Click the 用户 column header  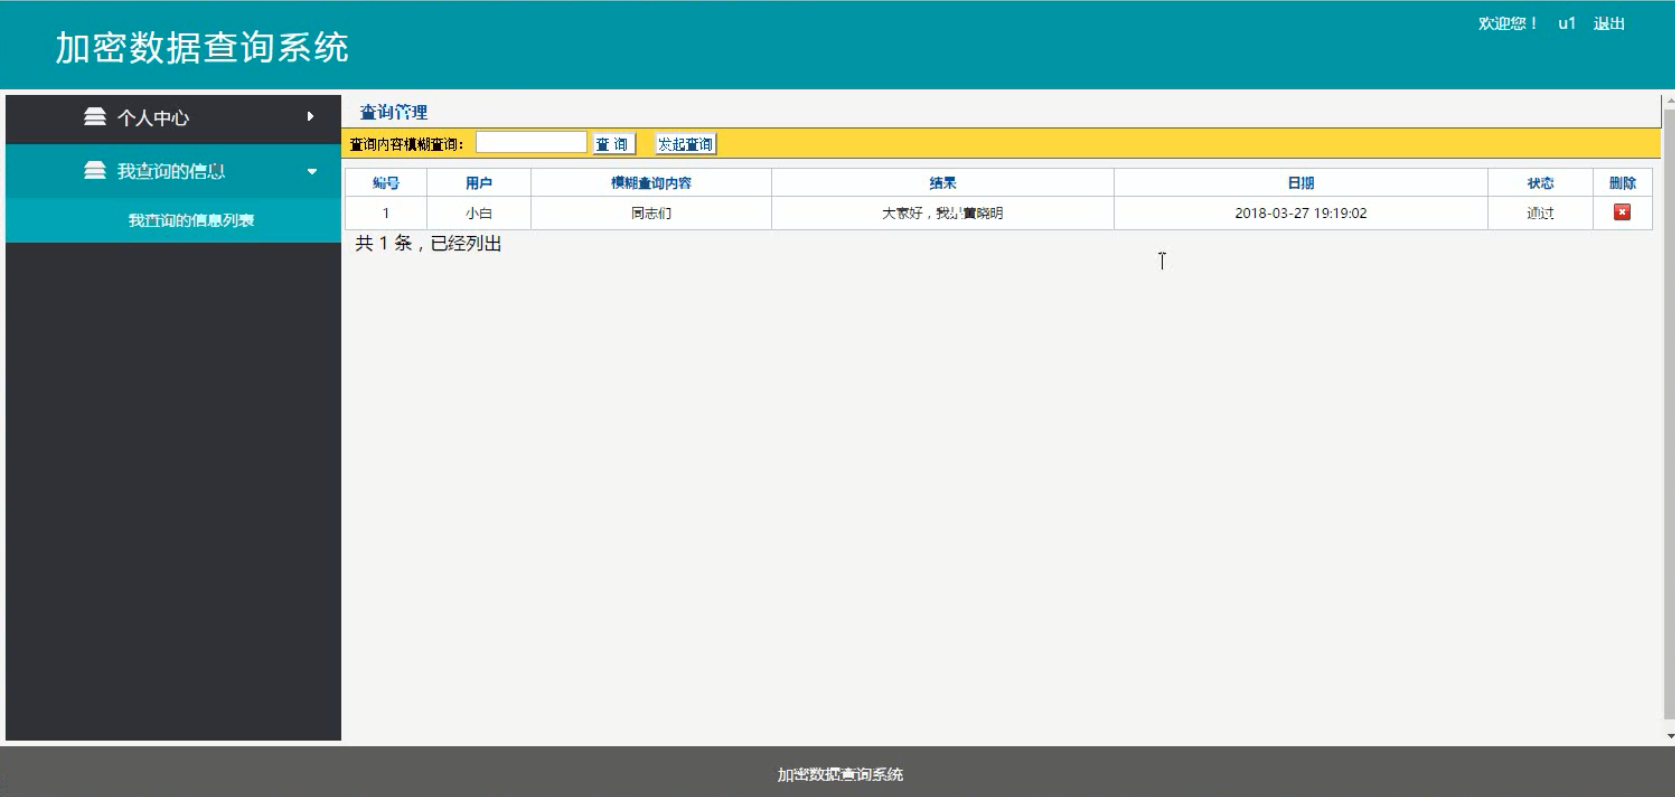(479, 183)
